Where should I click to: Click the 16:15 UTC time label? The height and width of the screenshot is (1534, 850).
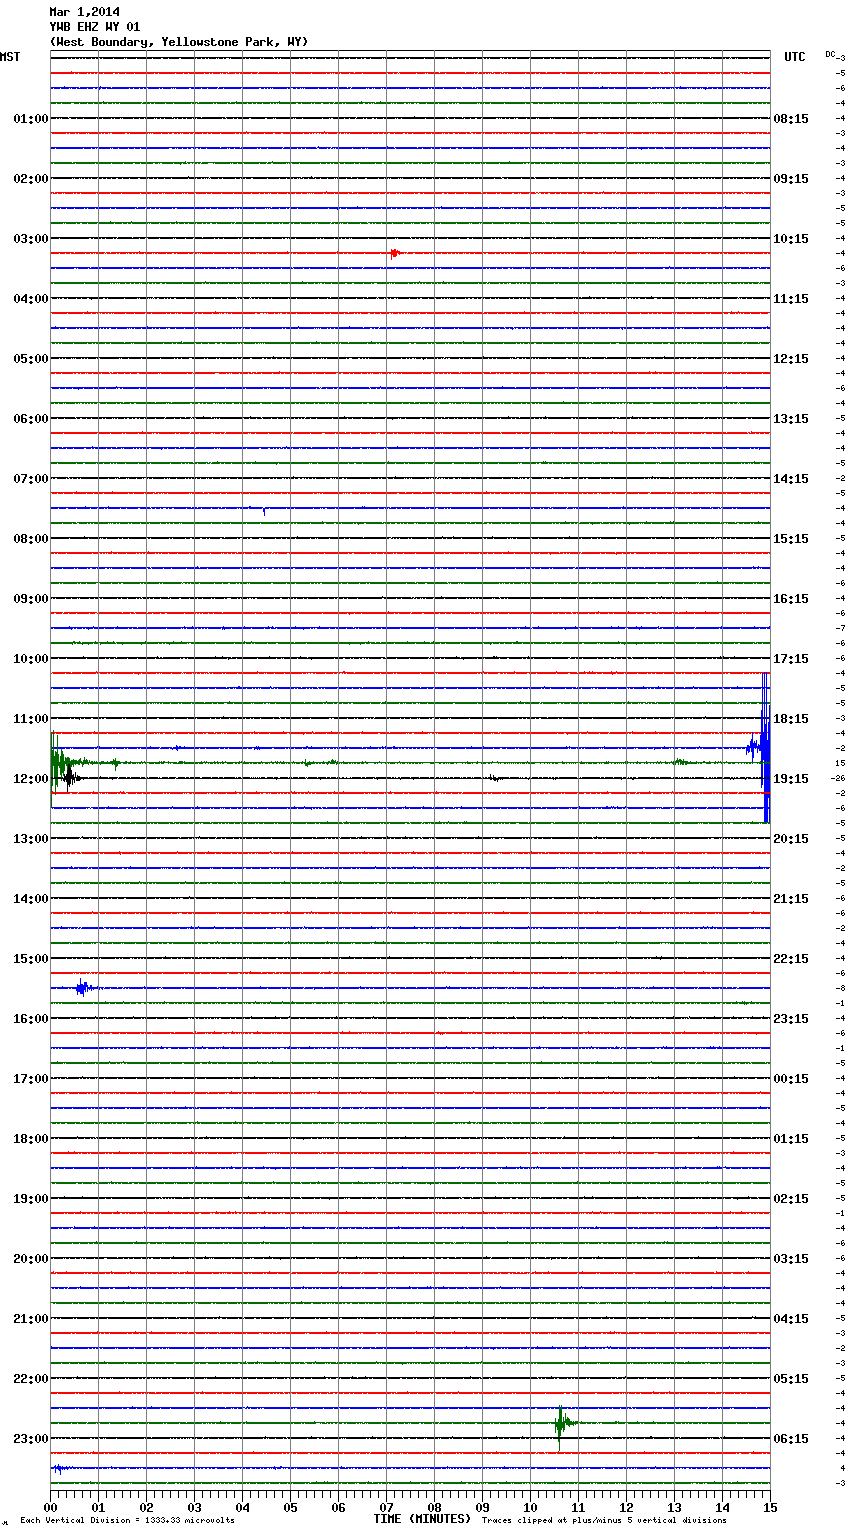pyautogui.click(x=791, y=599)
